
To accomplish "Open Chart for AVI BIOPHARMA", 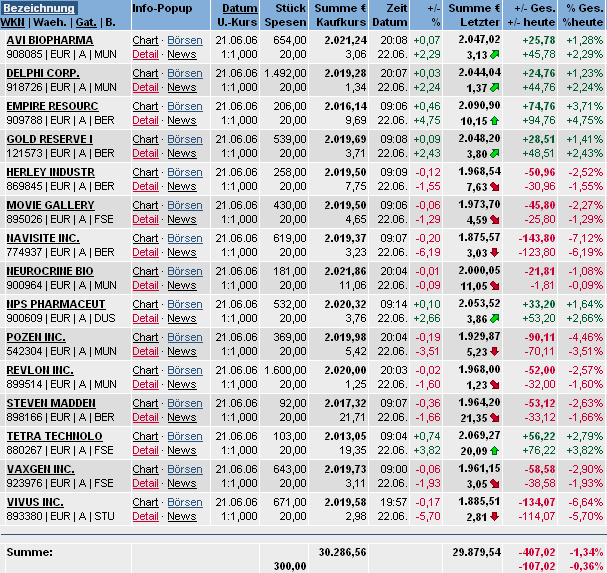I will [145, 40].
